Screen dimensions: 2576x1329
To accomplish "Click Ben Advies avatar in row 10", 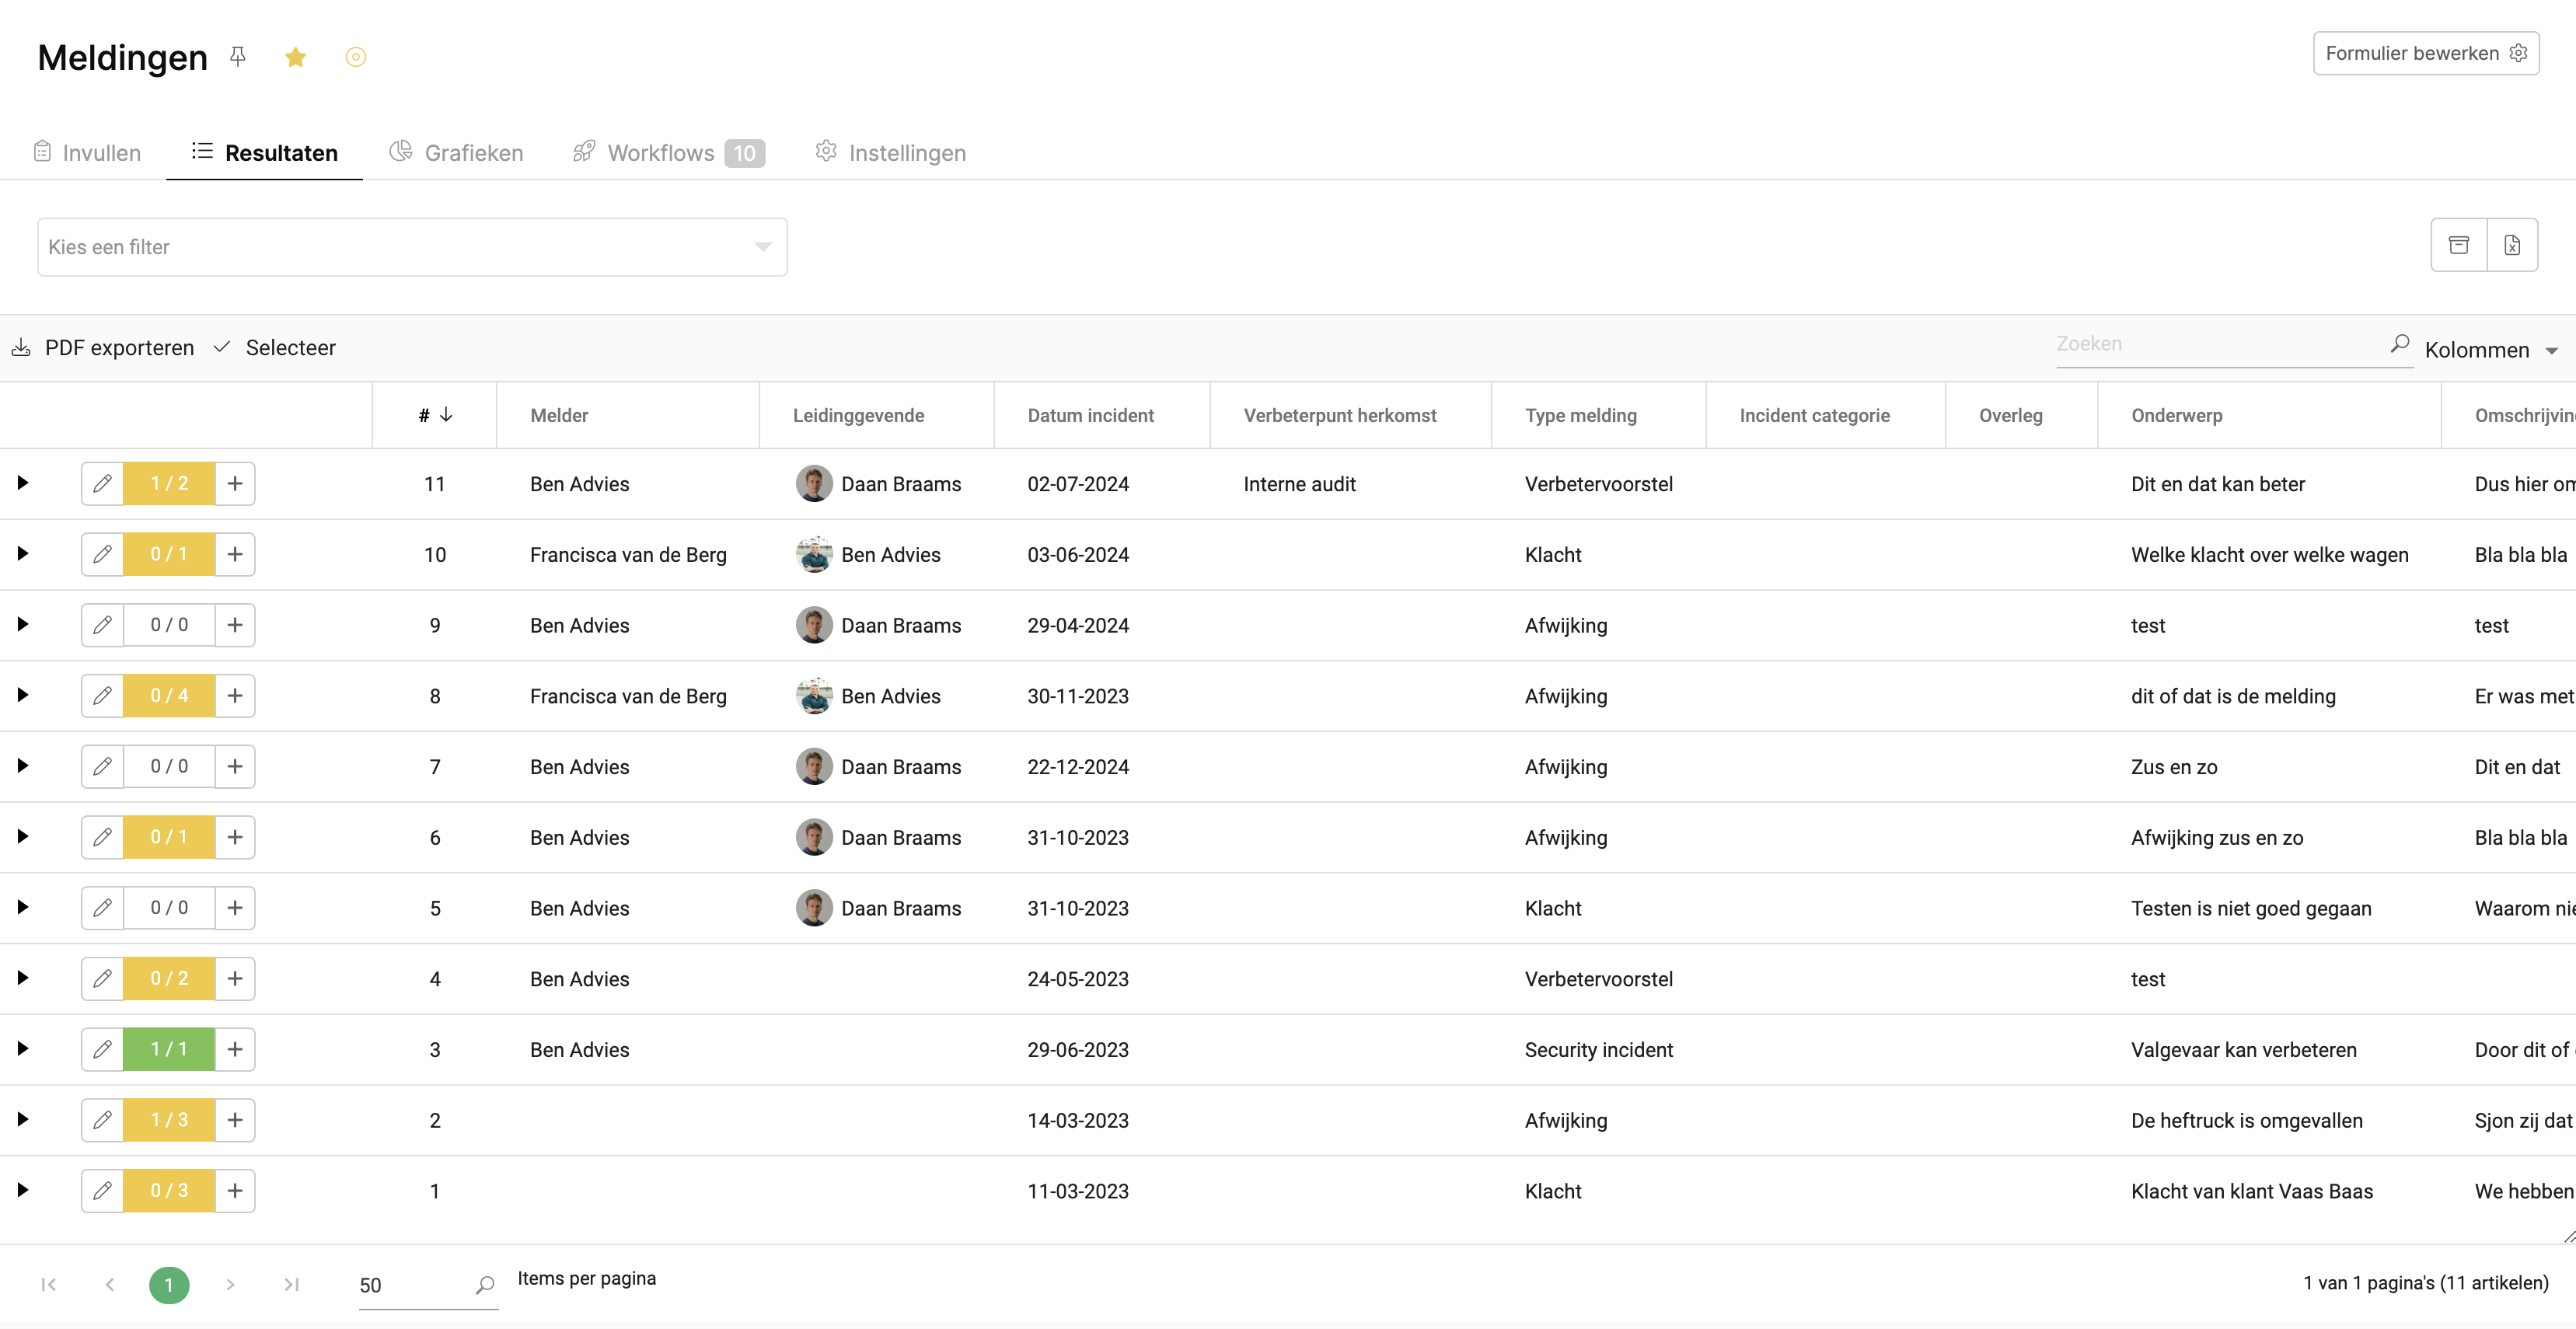I will point(814,554).
